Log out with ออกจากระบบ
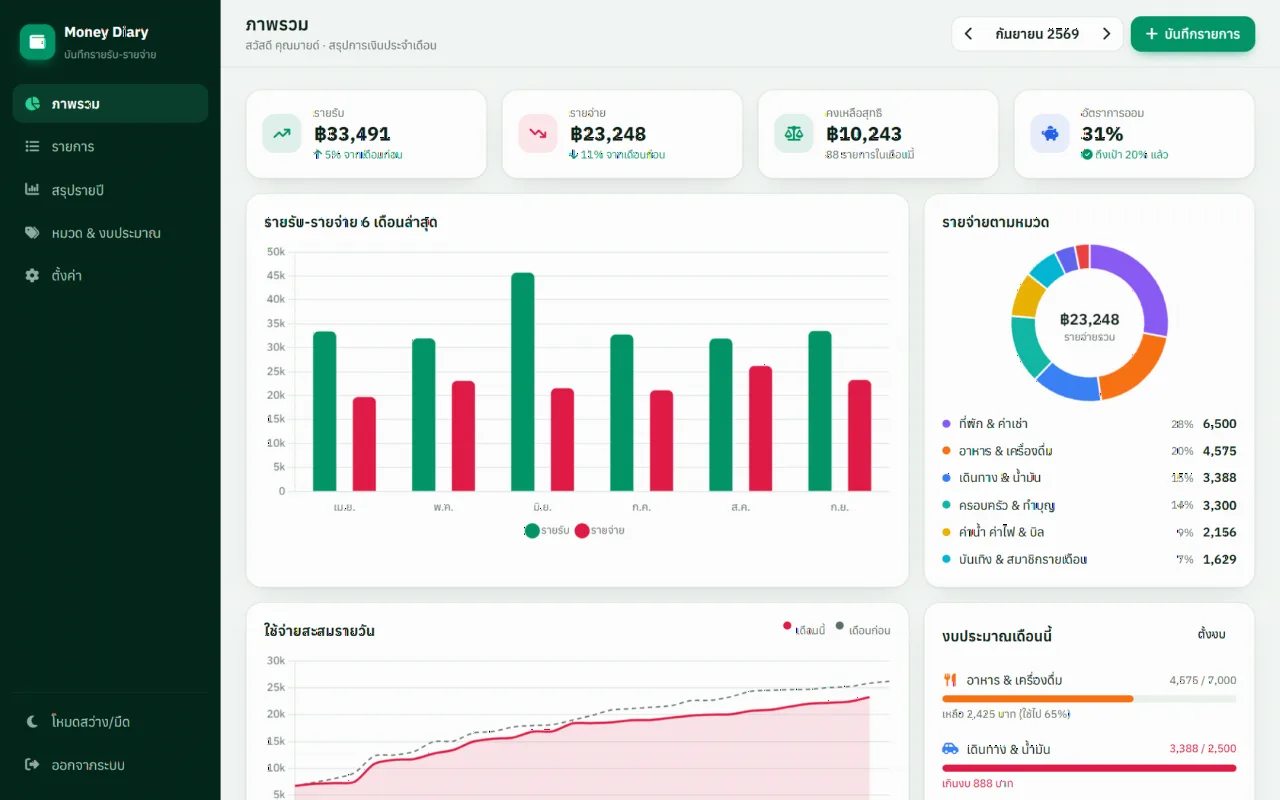 click(110, 765)
